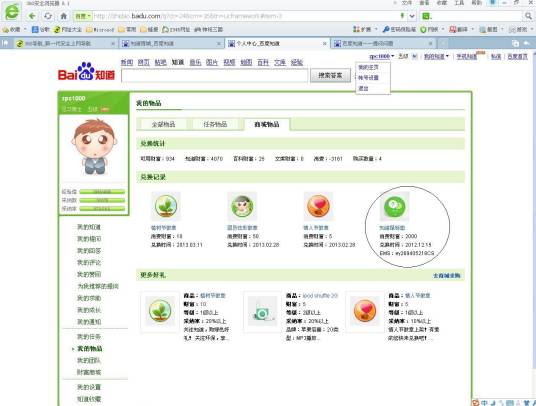Open the cartoon boy profile avatar
536x406 pixels.
[94, 147]
